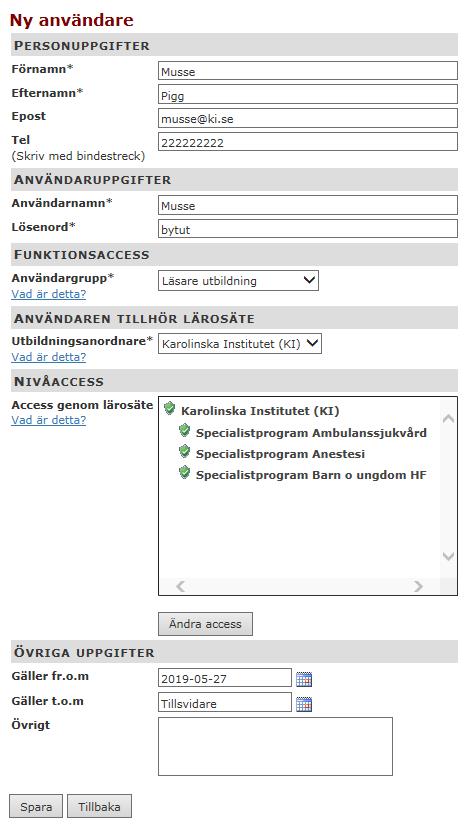Viewport: 469px width, 826px height.
Task: Open 'Vad är detta?' link under Utbildningsanordnare
Action: coord(48,357)
